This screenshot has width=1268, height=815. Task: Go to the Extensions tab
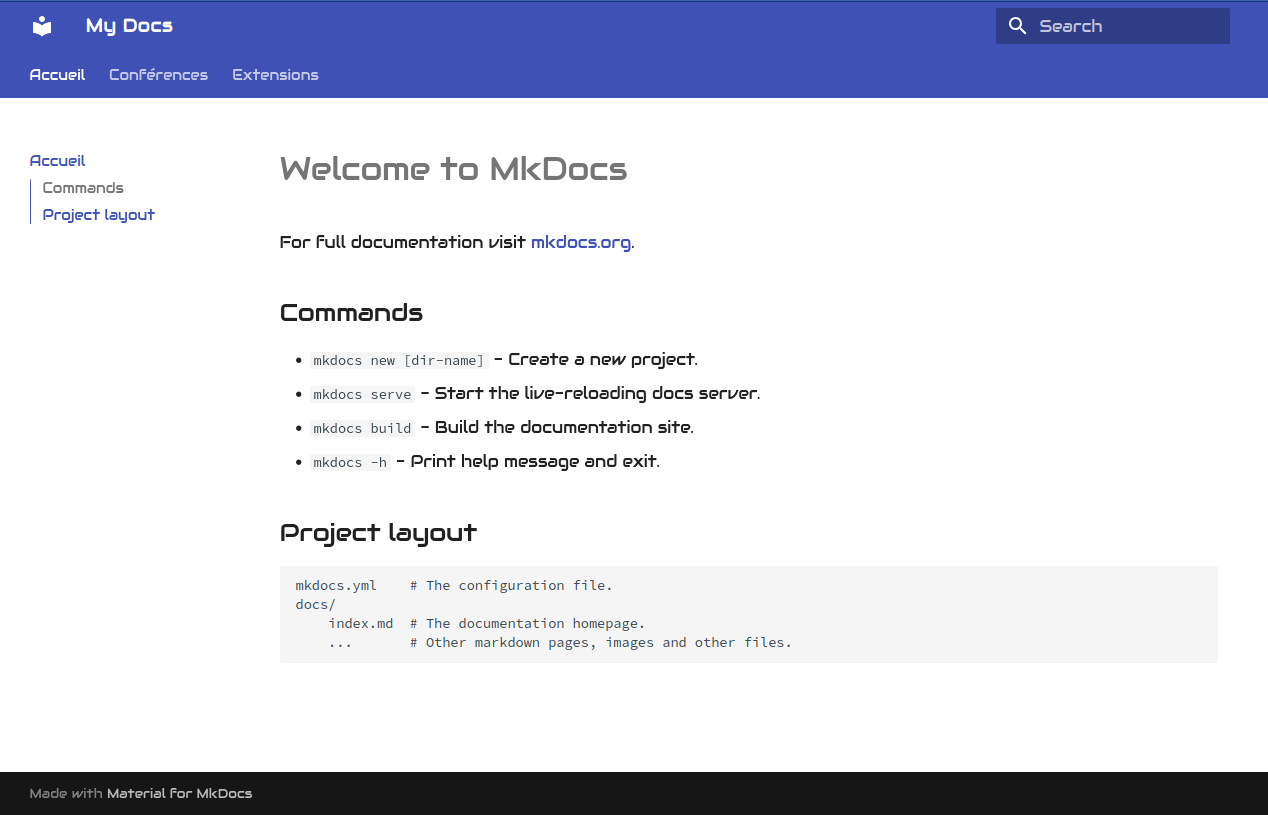point(275,75)
